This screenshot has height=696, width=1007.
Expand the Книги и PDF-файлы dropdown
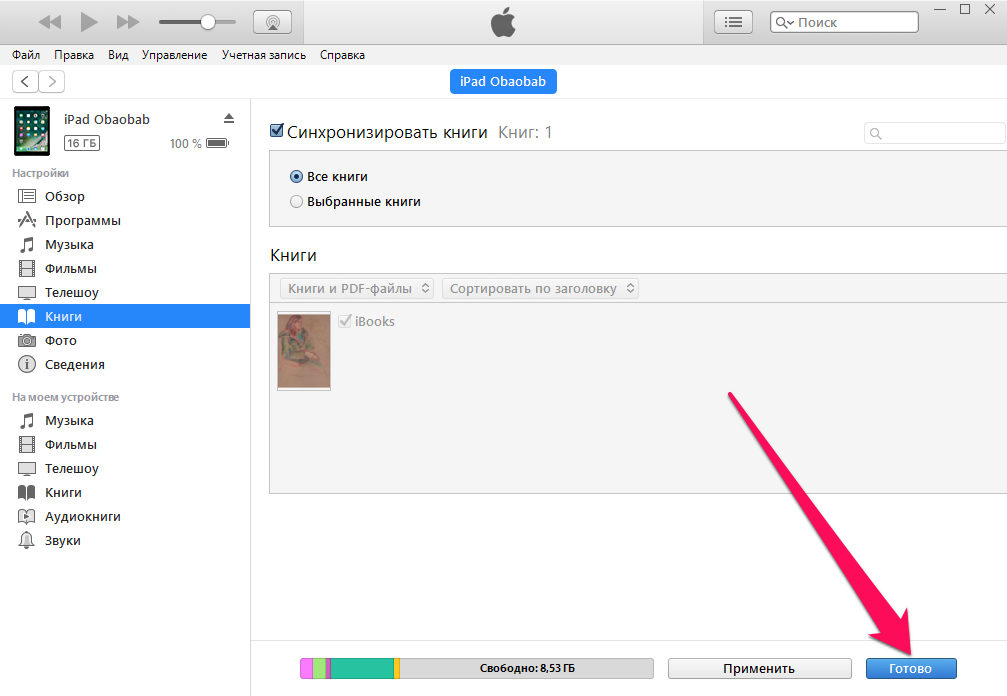click(x=357, y=288)
